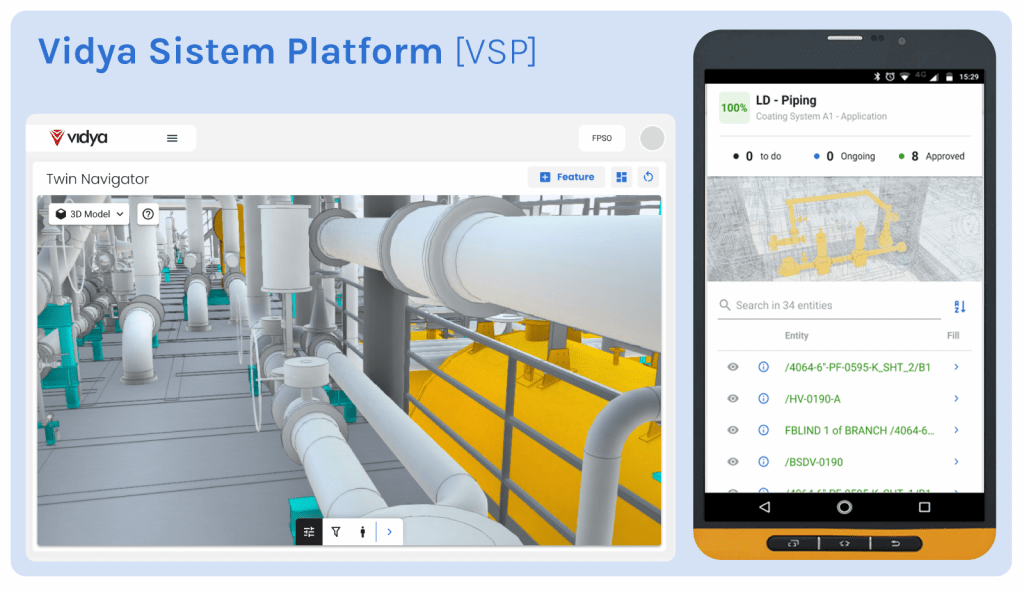The height and width of the screenshot is (592, 1024).
Task: Open the hamburger menu beside Vidya logo
Action: (172, 138)
